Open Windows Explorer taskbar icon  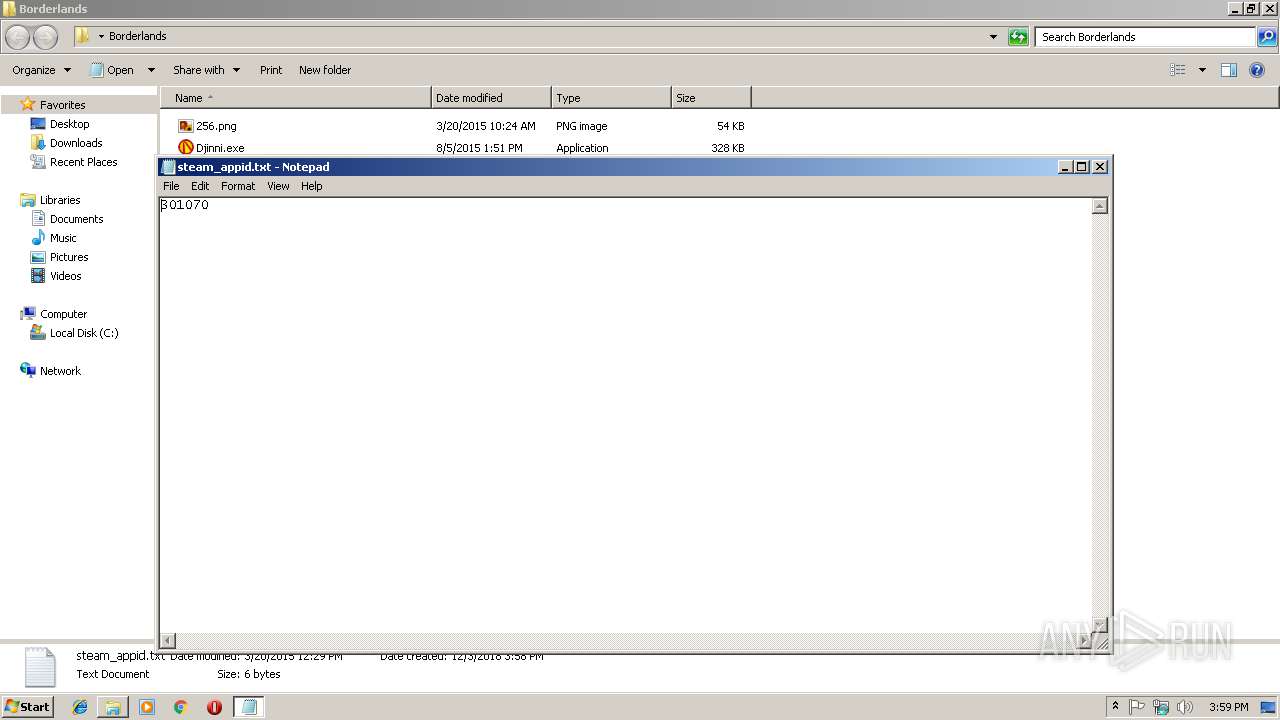[x=113, y=707]
